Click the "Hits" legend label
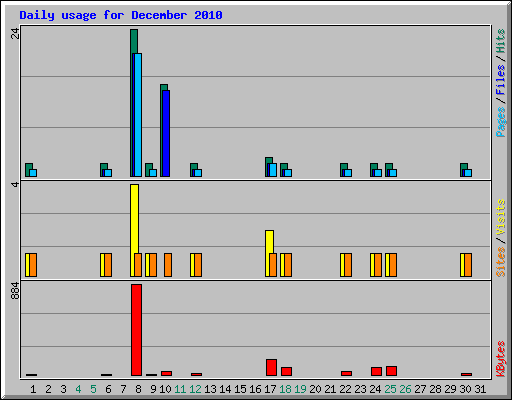The image size is (512, 400). 500,41
